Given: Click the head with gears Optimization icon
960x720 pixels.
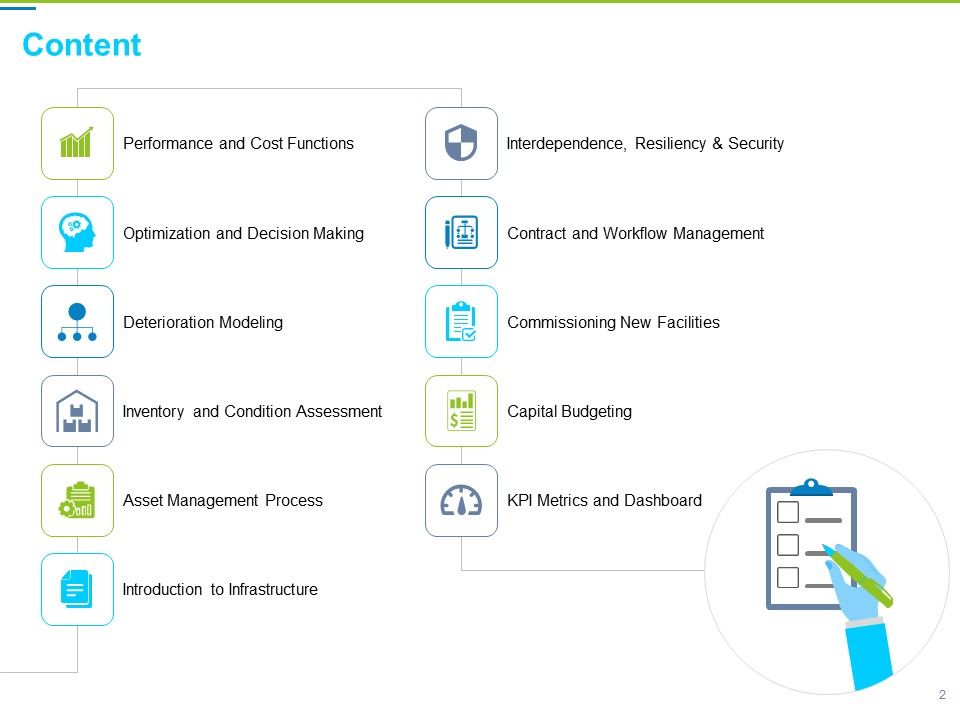Looking at the screenshot, I should [77, 232].
